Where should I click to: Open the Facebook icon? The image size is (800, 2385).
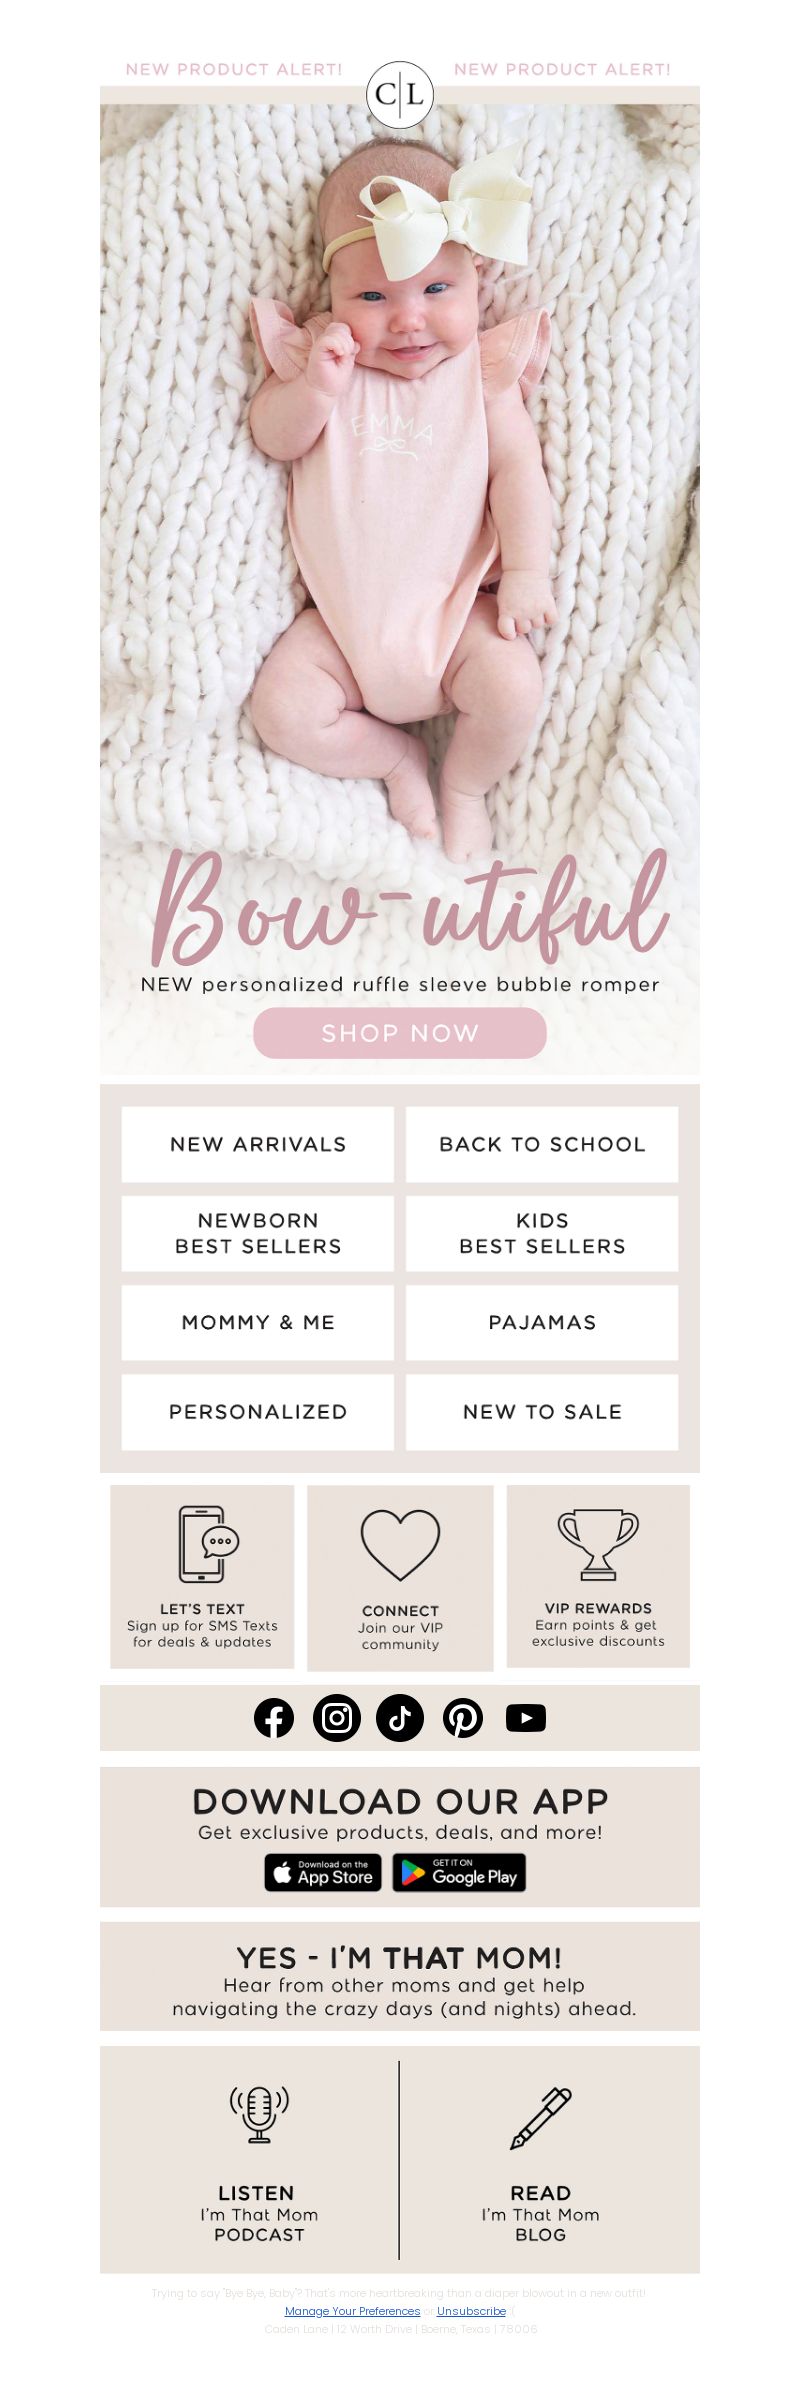pos(274,1717)
